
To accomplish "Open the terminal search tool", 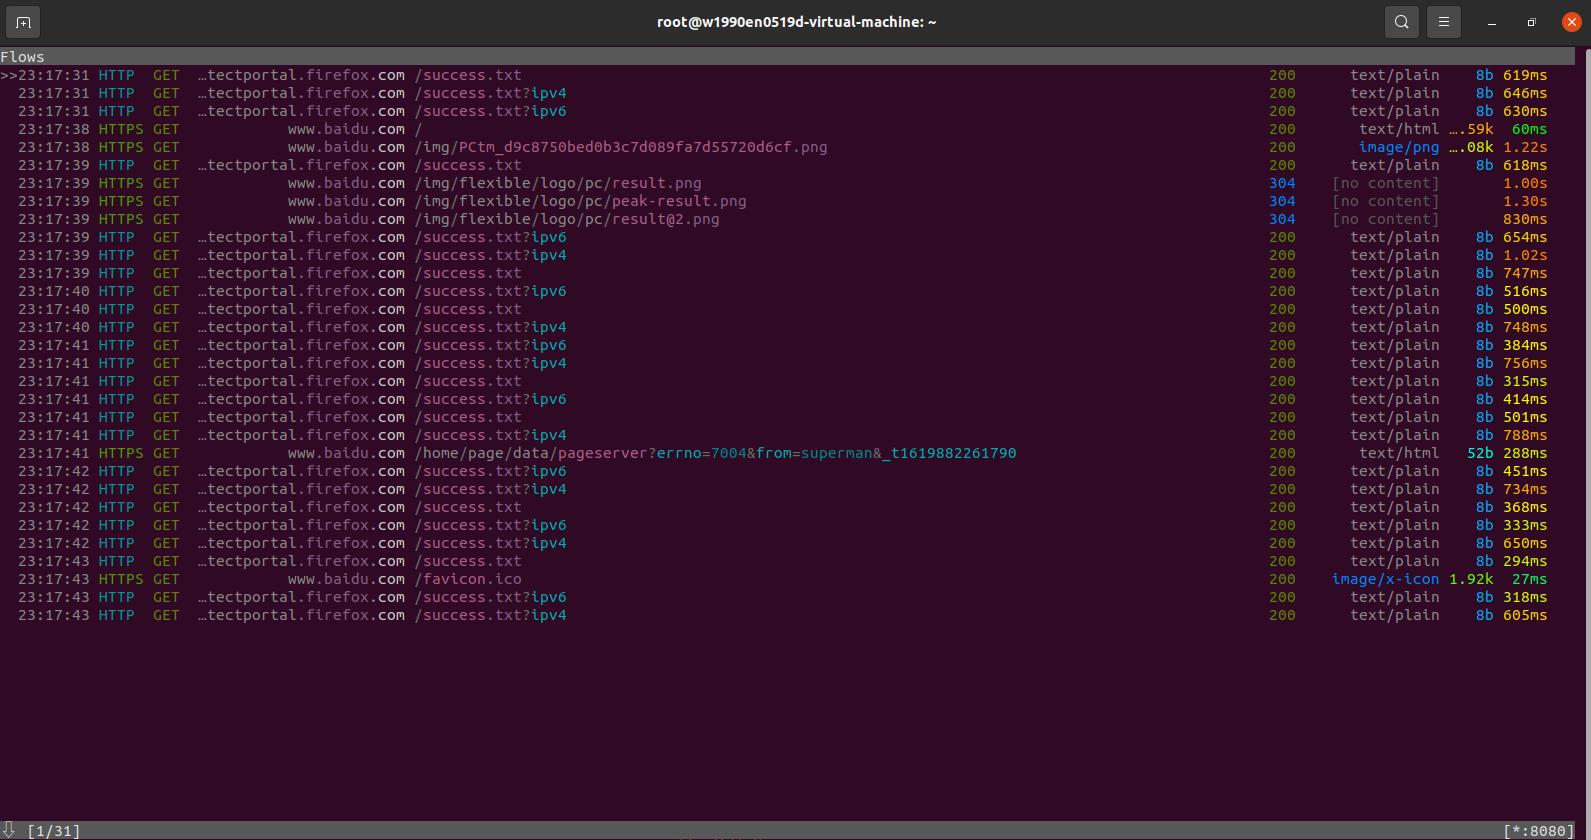I will (x=1402, y=22).
